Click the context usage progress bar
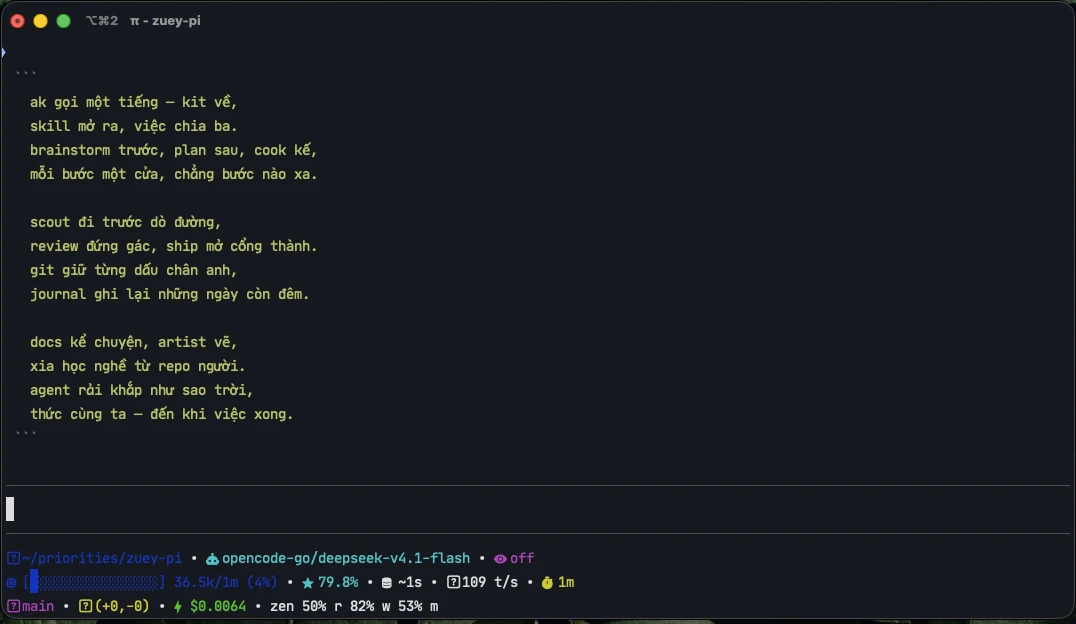Viewport: 1076px width, 624px height. click(95, 583)
